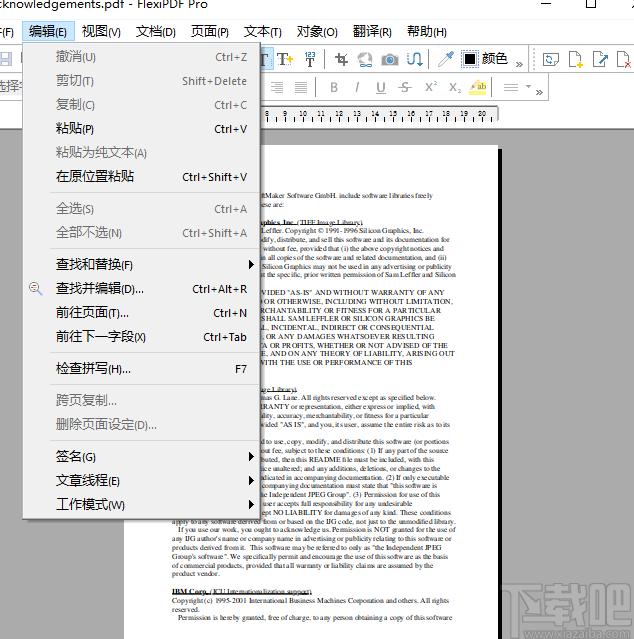Select the text numbering tool (123 T)
The image size is (634, 639).
coord(310,59)
